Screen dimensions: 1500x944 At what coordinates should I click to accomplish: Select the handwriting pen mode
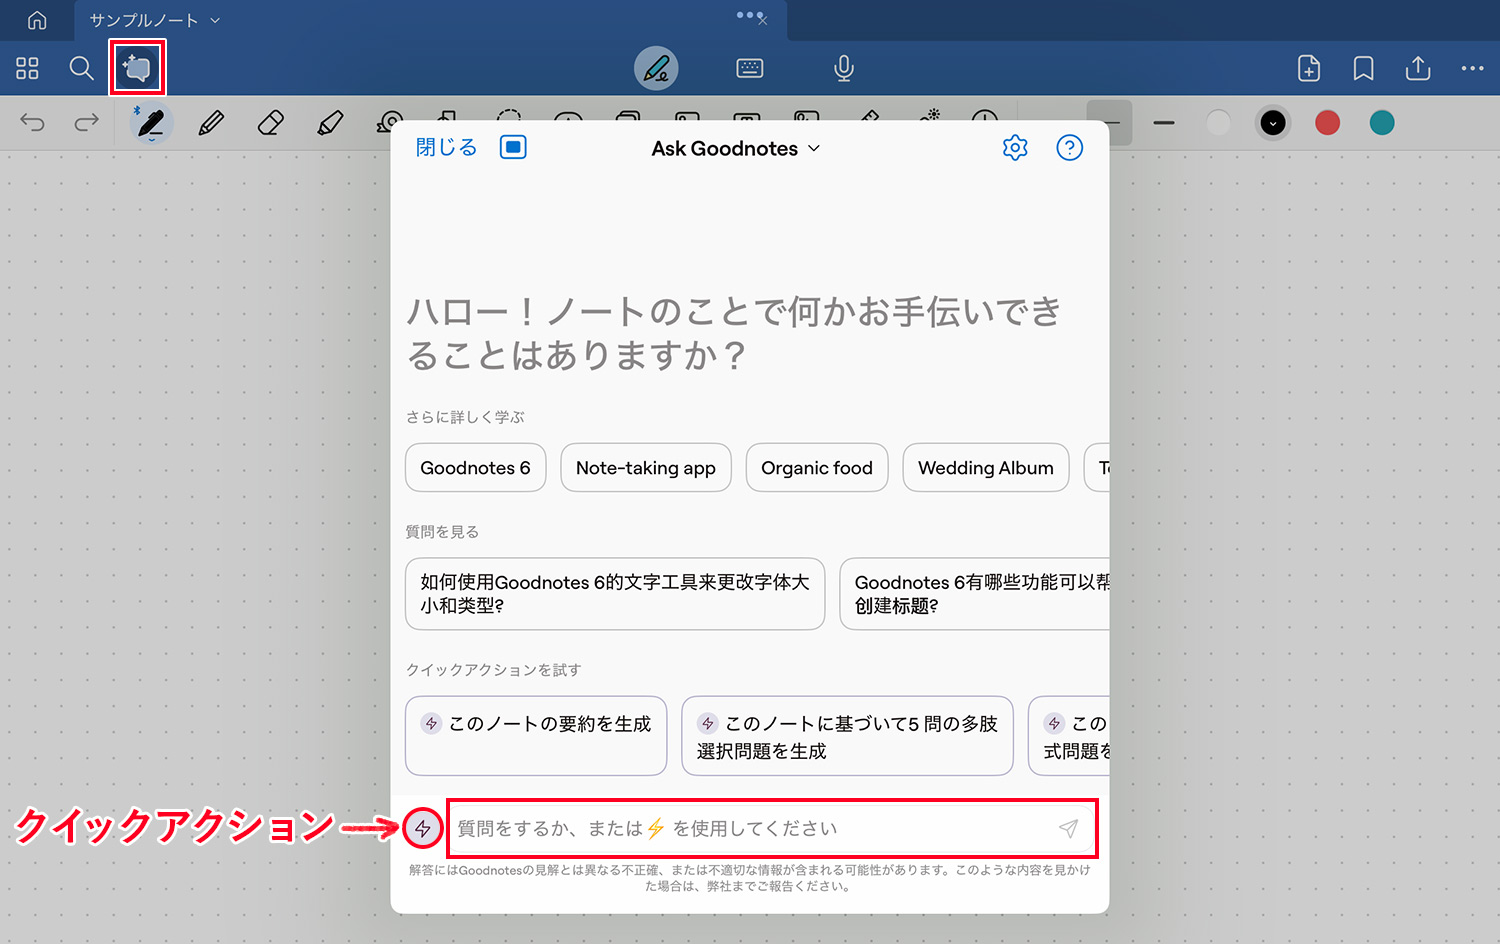tap(656, 68)
